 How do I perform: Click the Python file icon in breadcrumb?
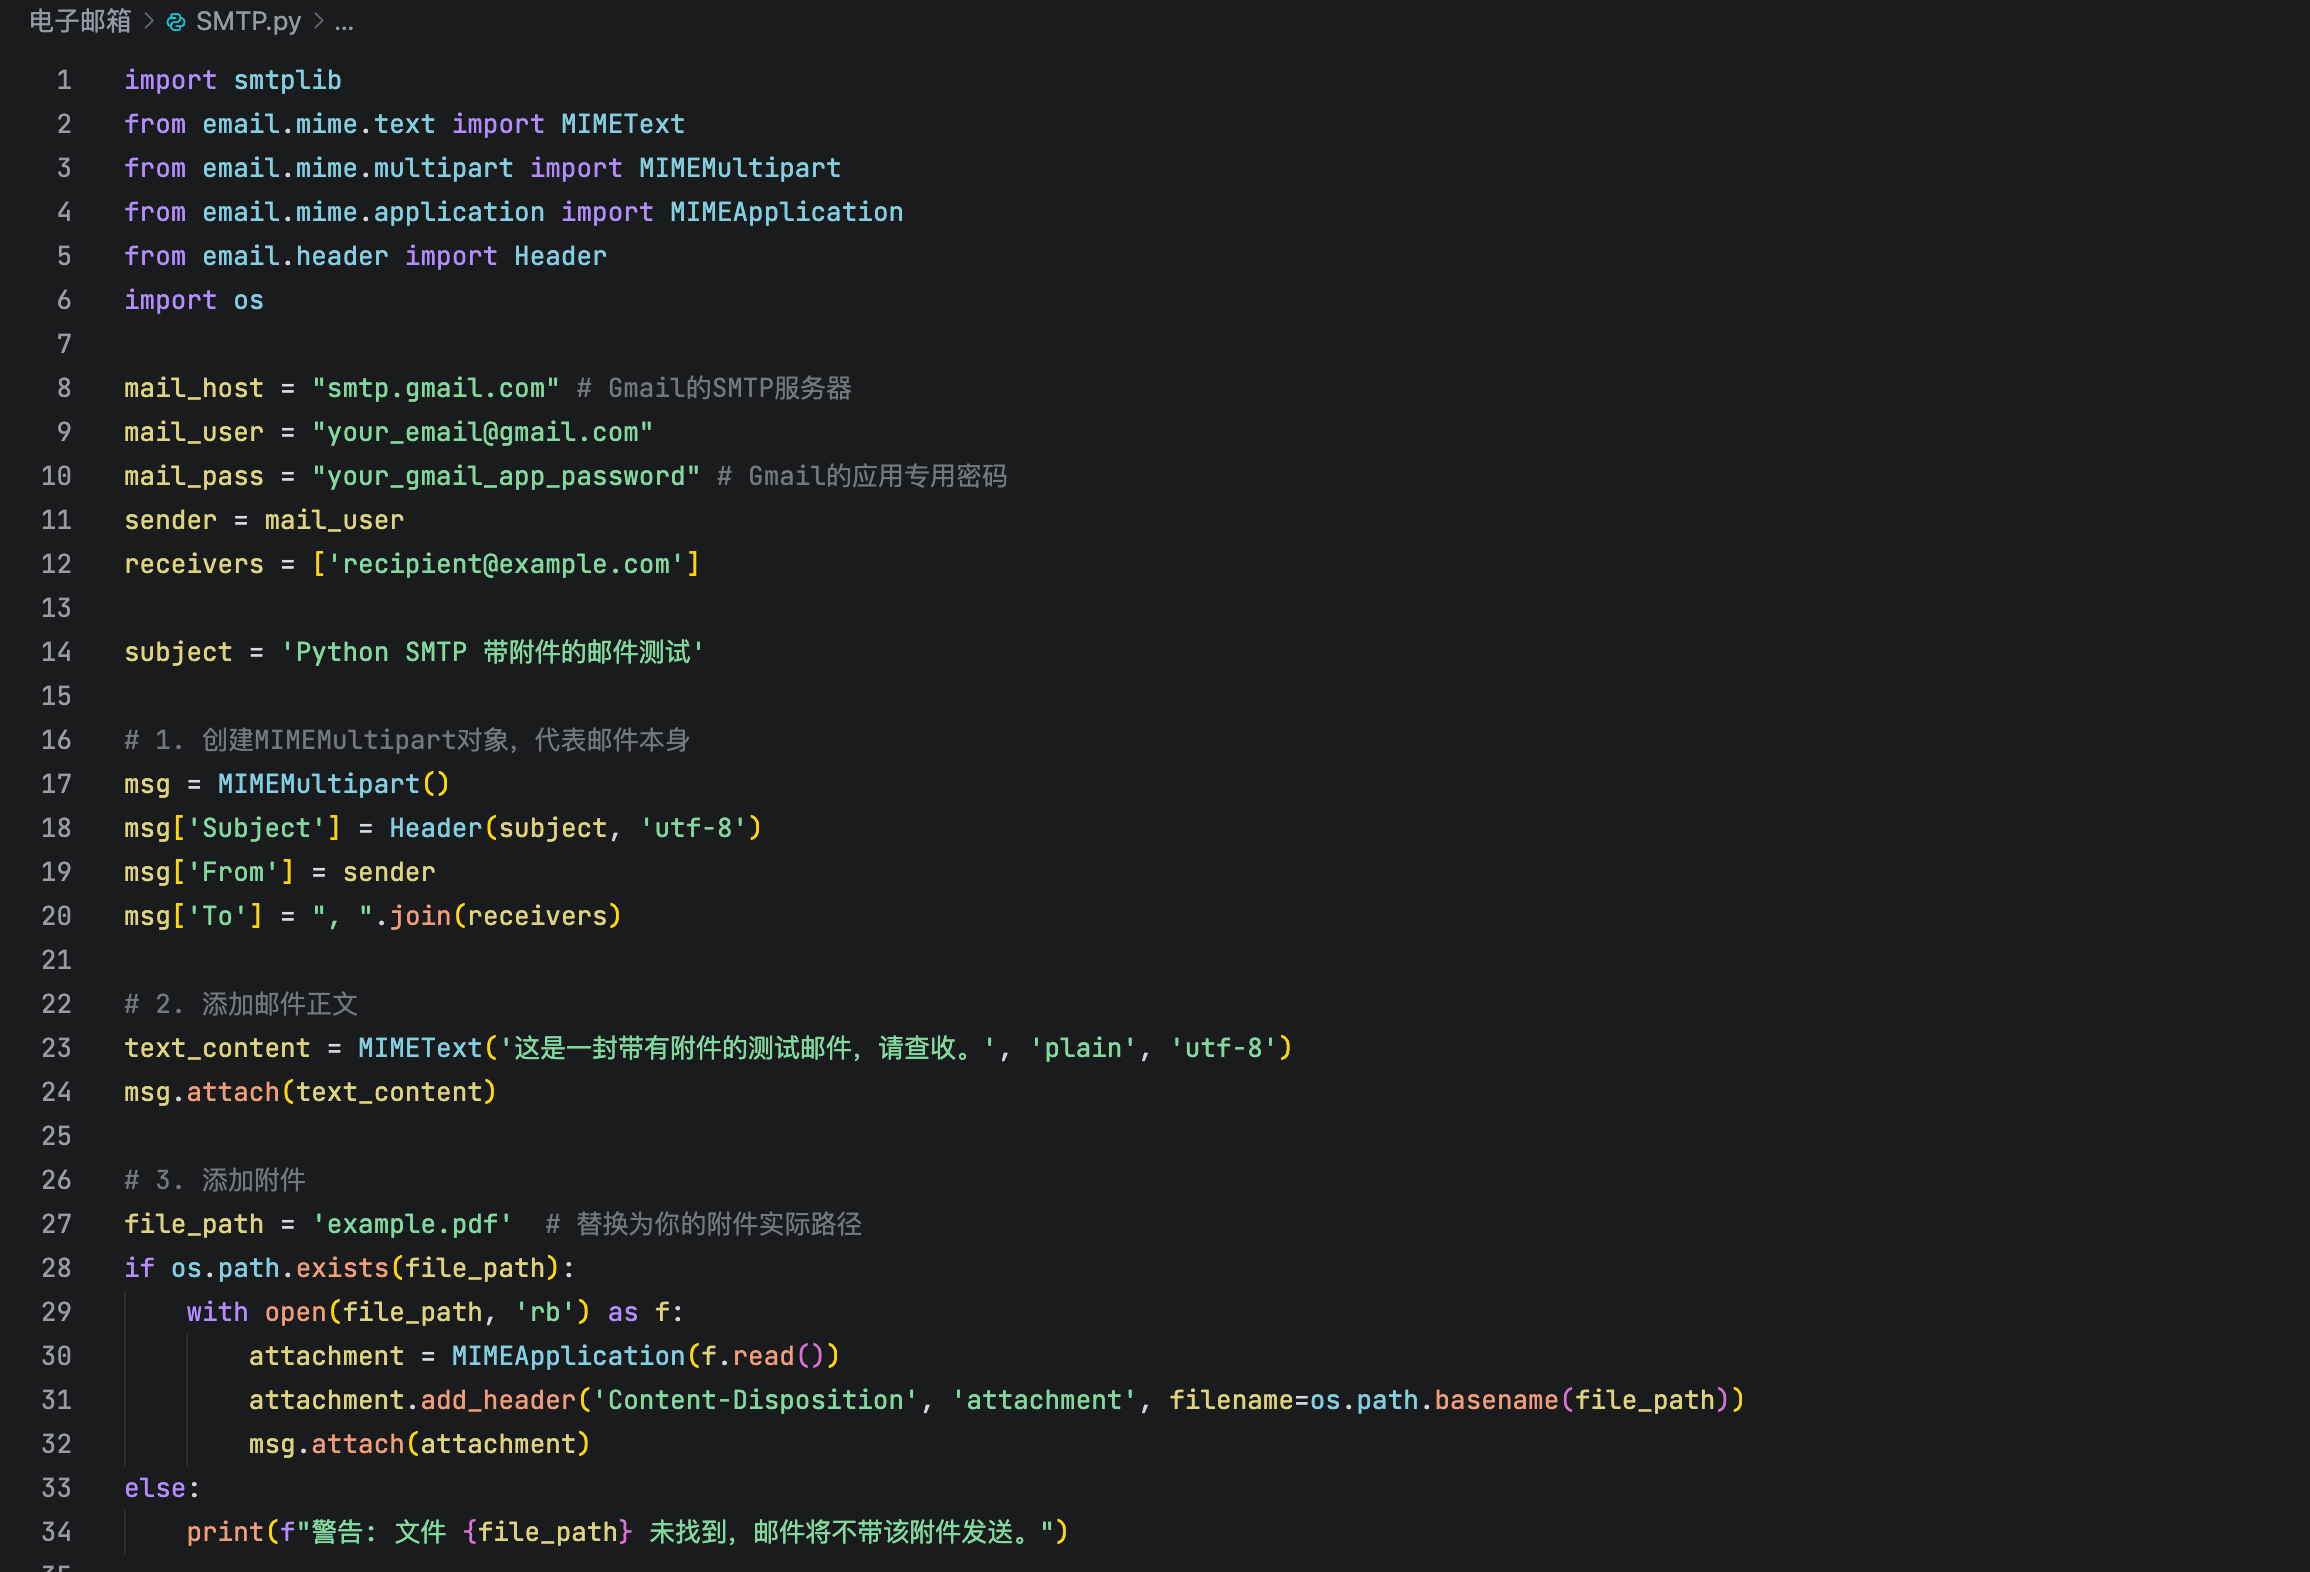tap(176, 22)
